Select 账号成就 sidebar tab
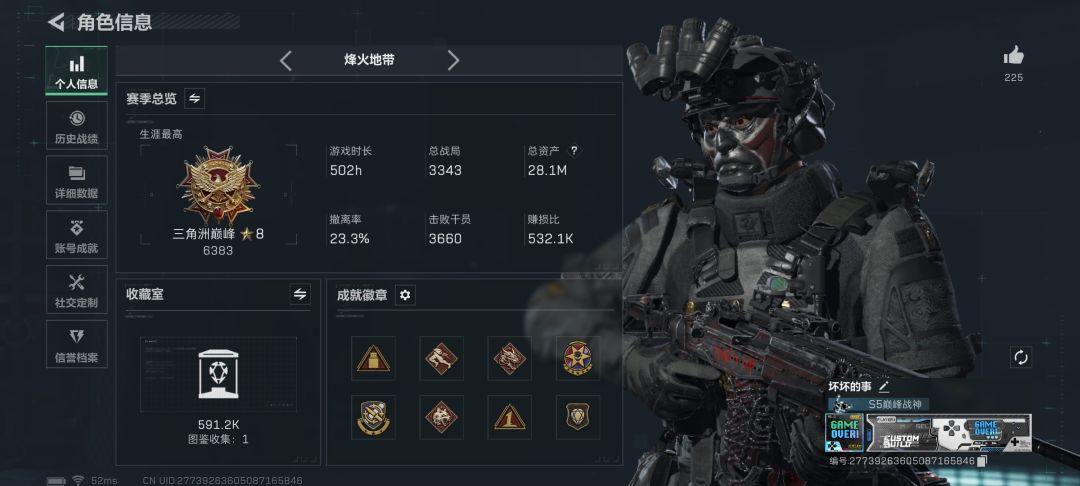1080x486 pixels. click(x=76, y=235)
